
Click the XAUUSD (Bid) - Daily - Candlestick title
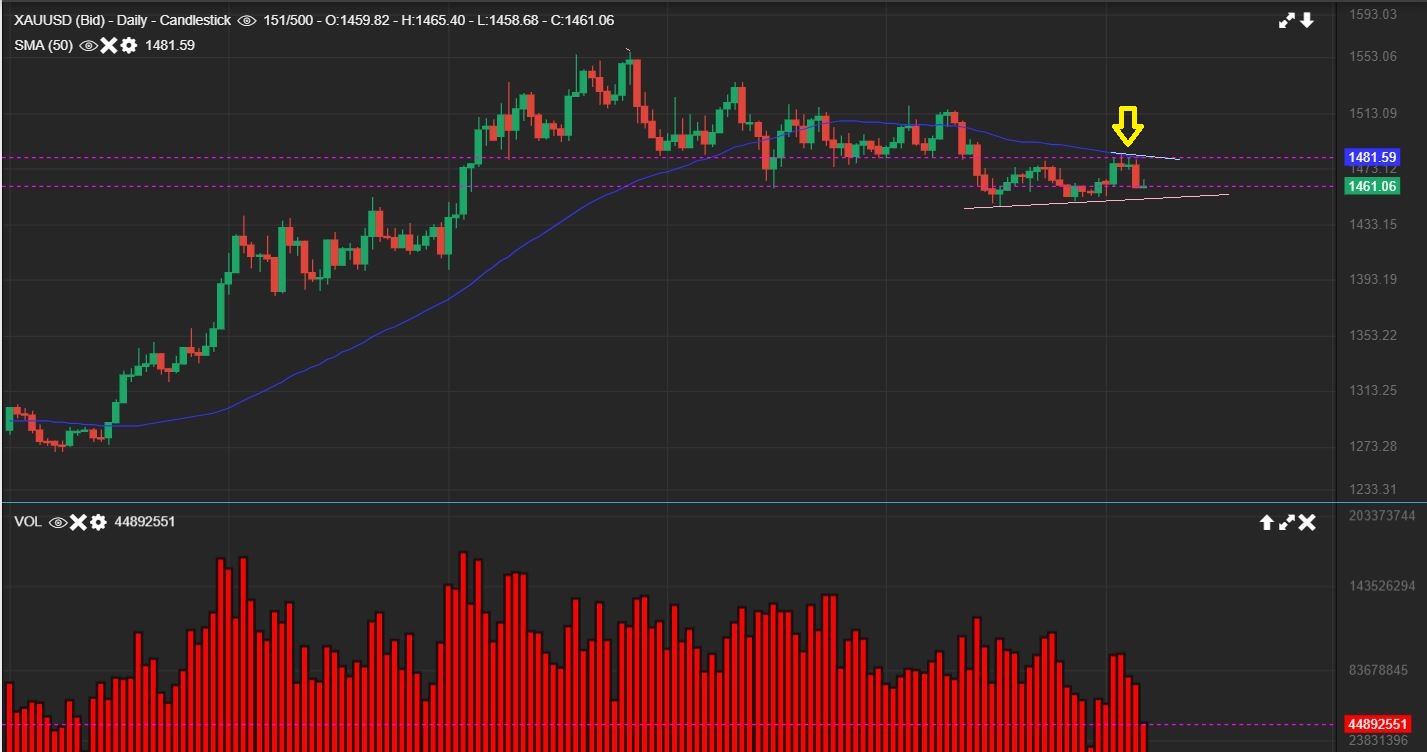point(123,20)
